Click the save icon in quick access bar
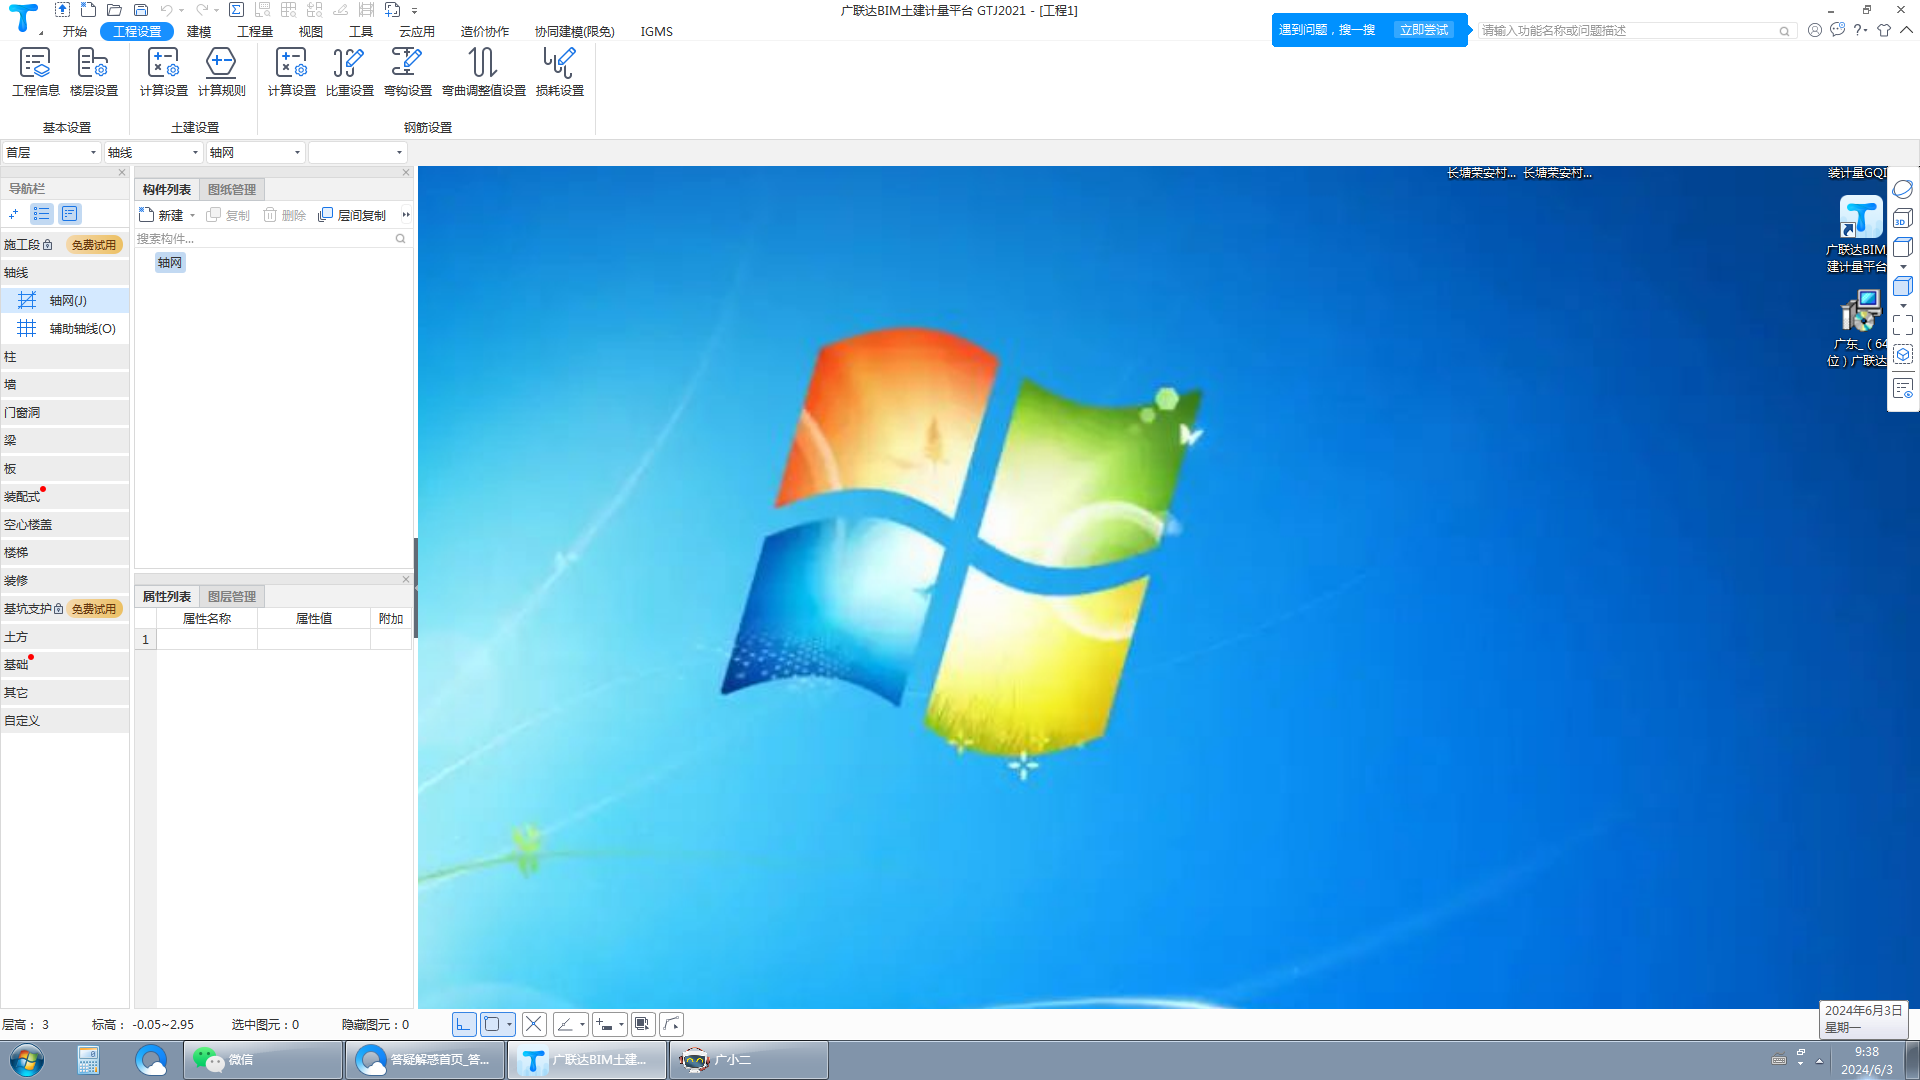This screenshot has width=1920, height=1080. coord(141,10)
